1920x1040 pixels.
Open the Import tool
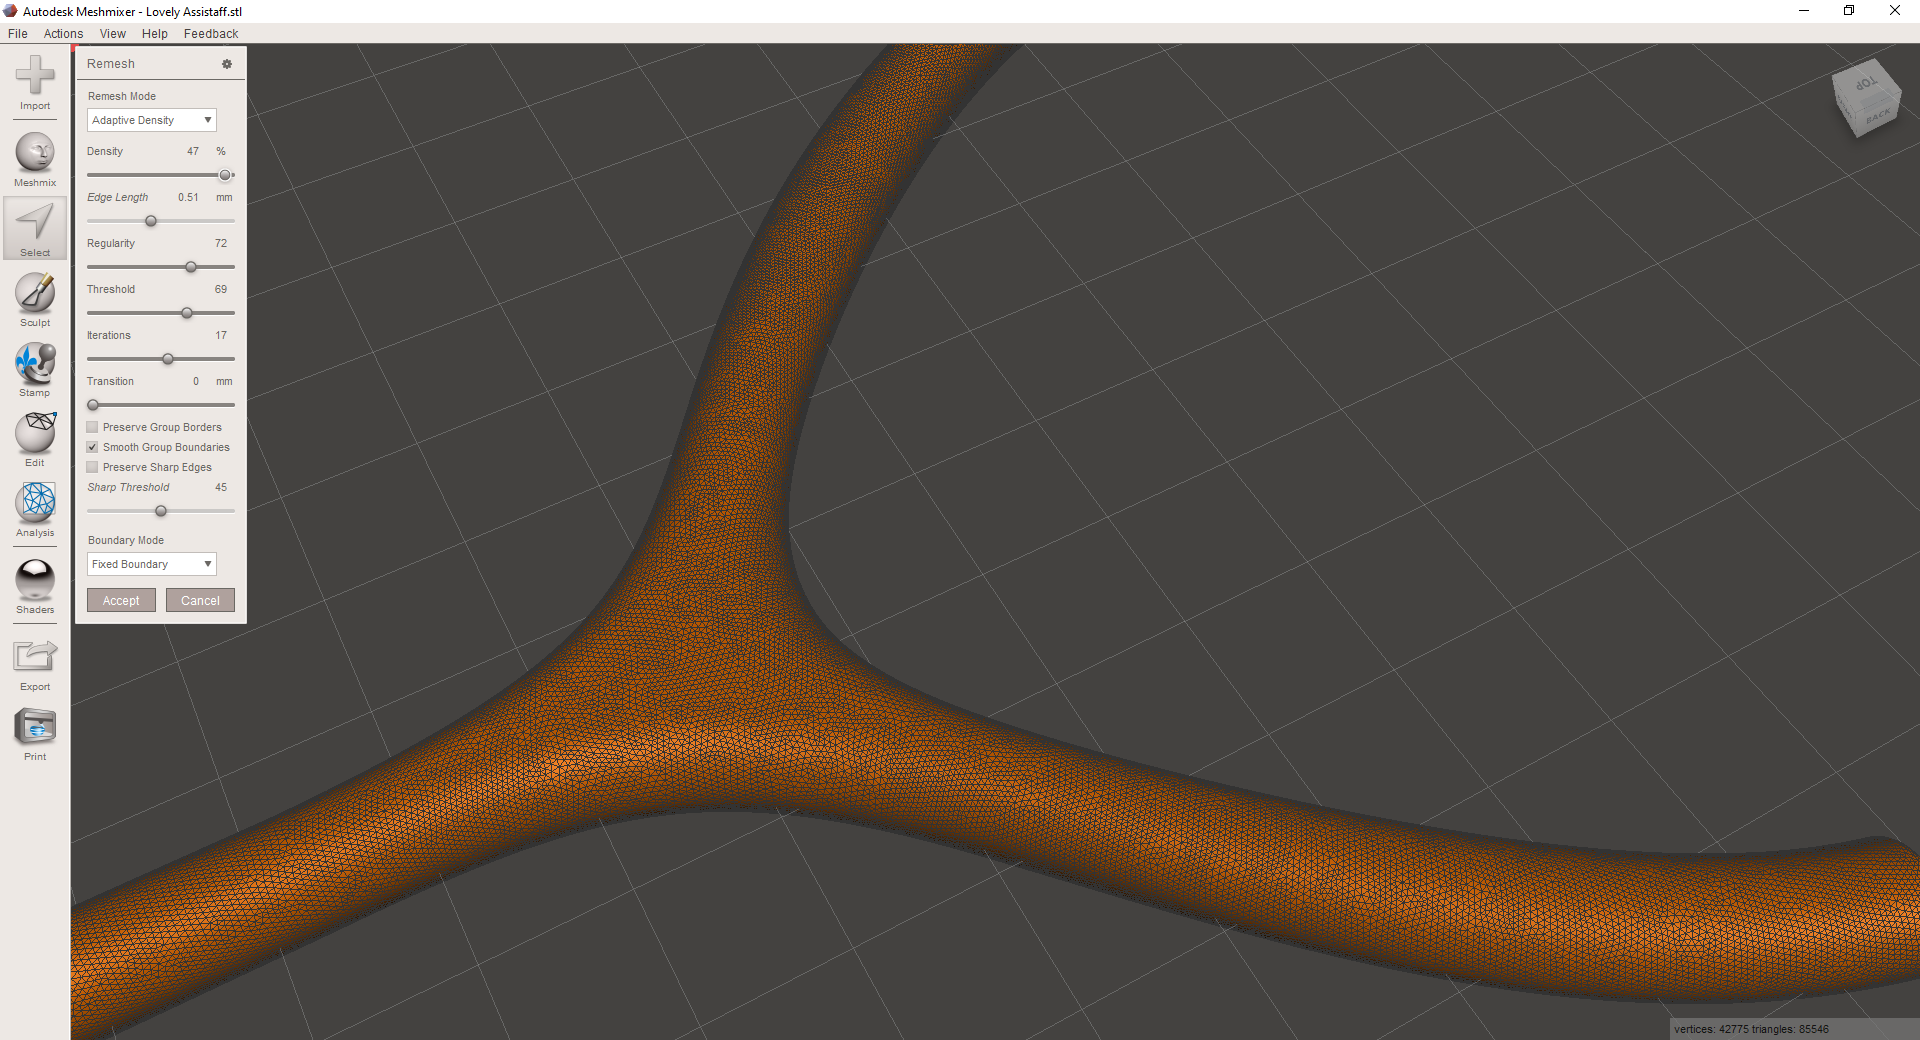coord(35,83)
